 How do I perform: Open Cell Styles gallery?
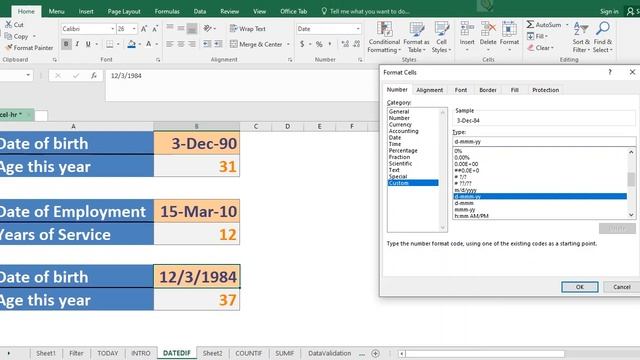coord(442,38)
